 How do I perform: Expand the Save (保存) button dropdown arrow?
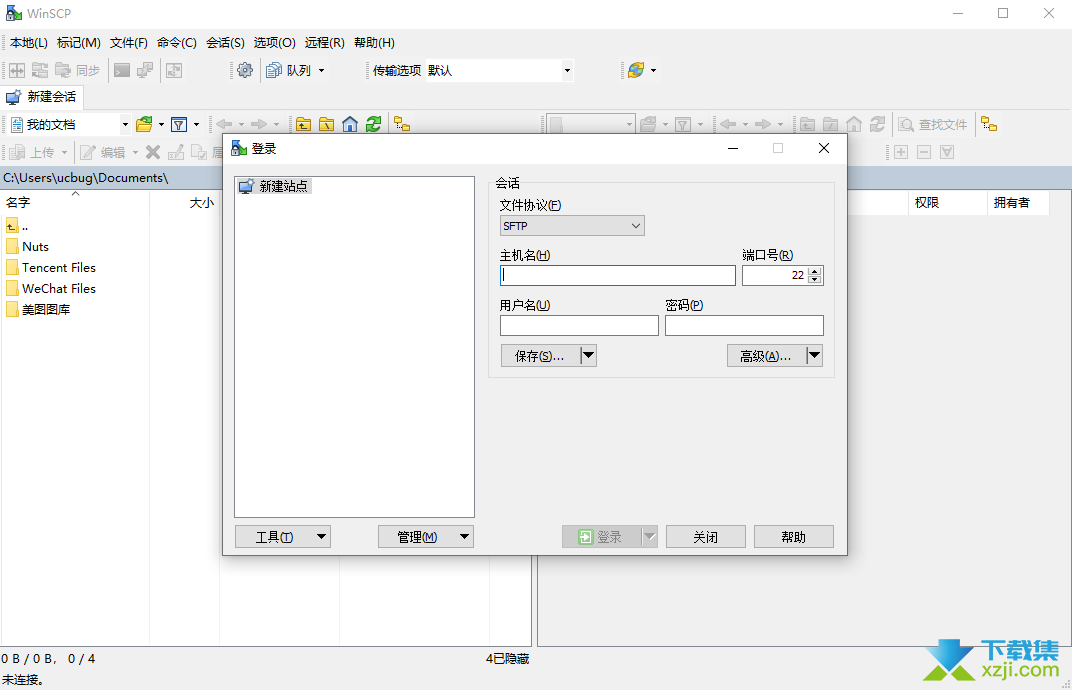588,356
